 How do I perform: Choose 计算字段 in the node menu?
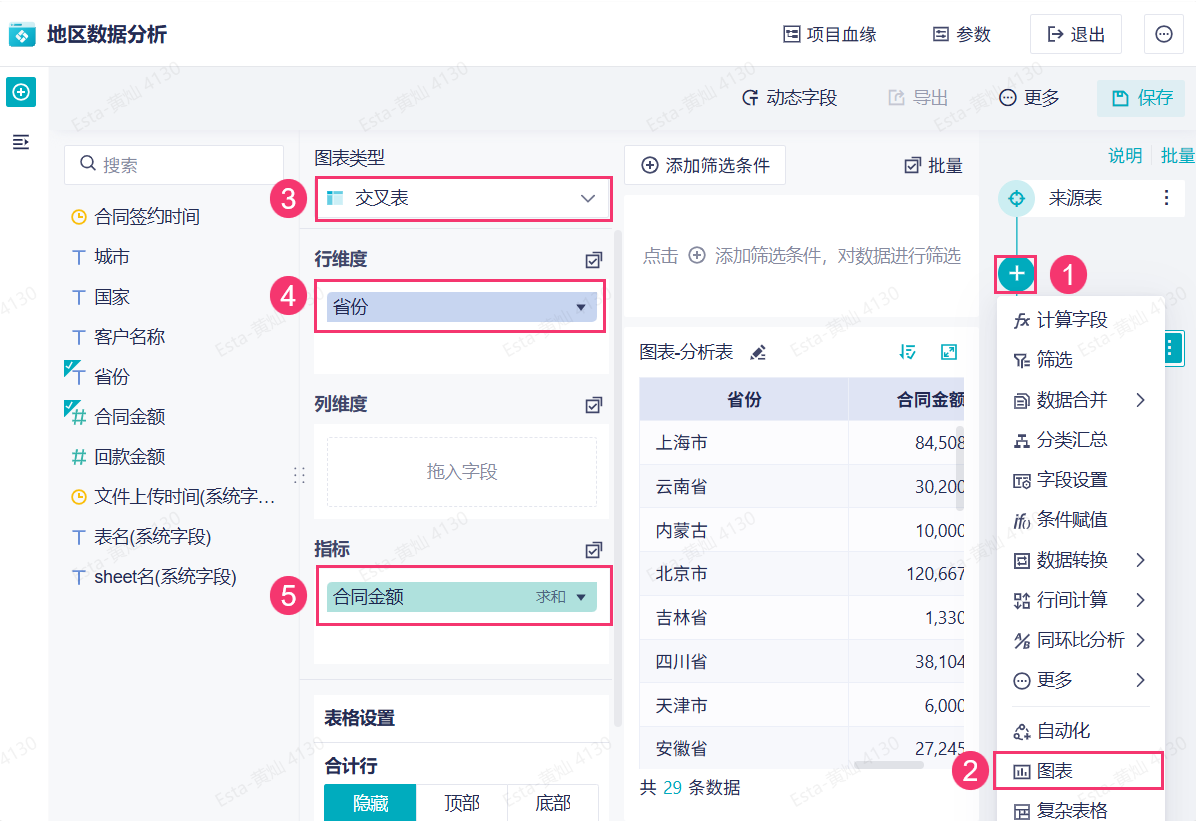(x=1071, y=320)
